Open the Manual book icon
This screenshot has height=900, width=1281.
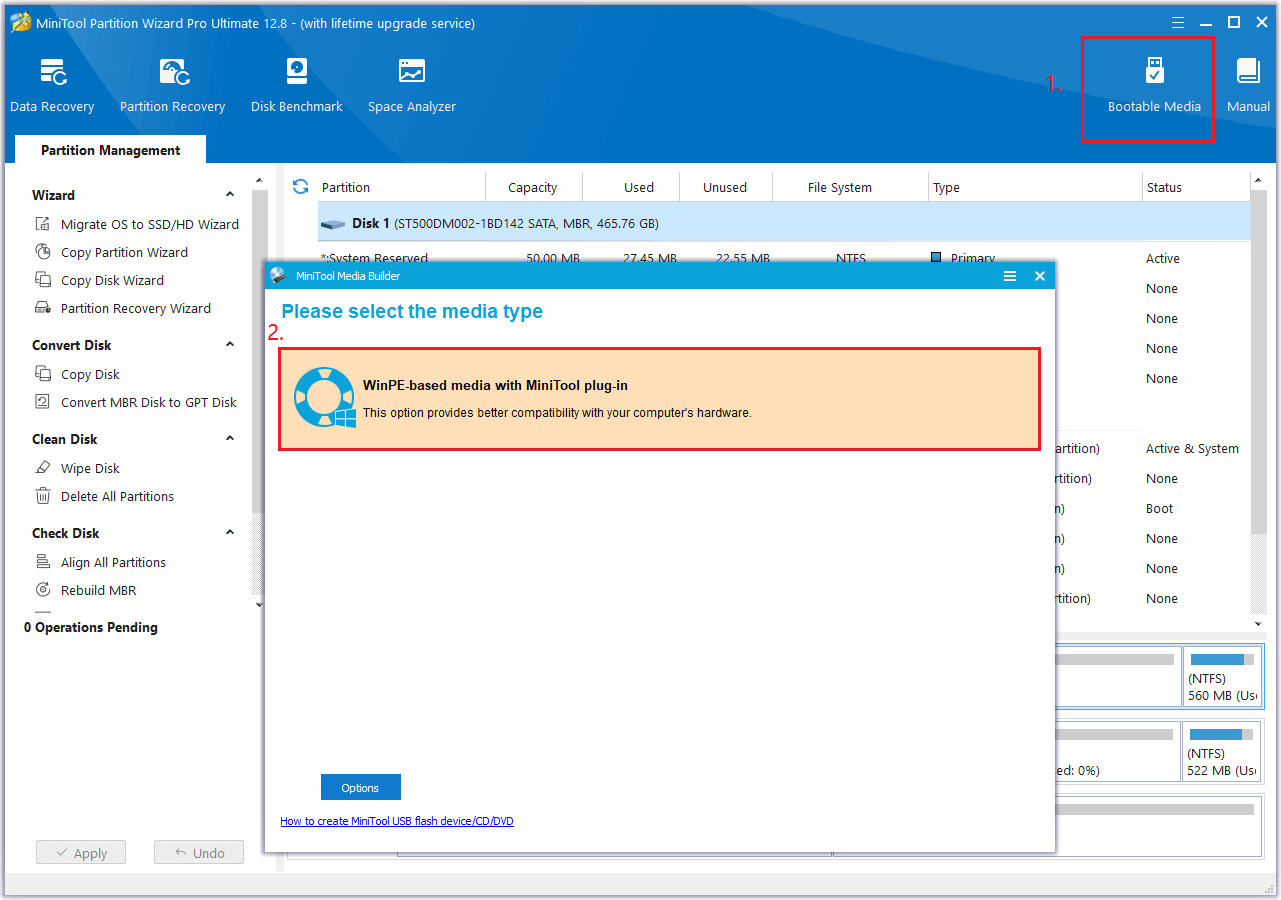pos(1248,71)
